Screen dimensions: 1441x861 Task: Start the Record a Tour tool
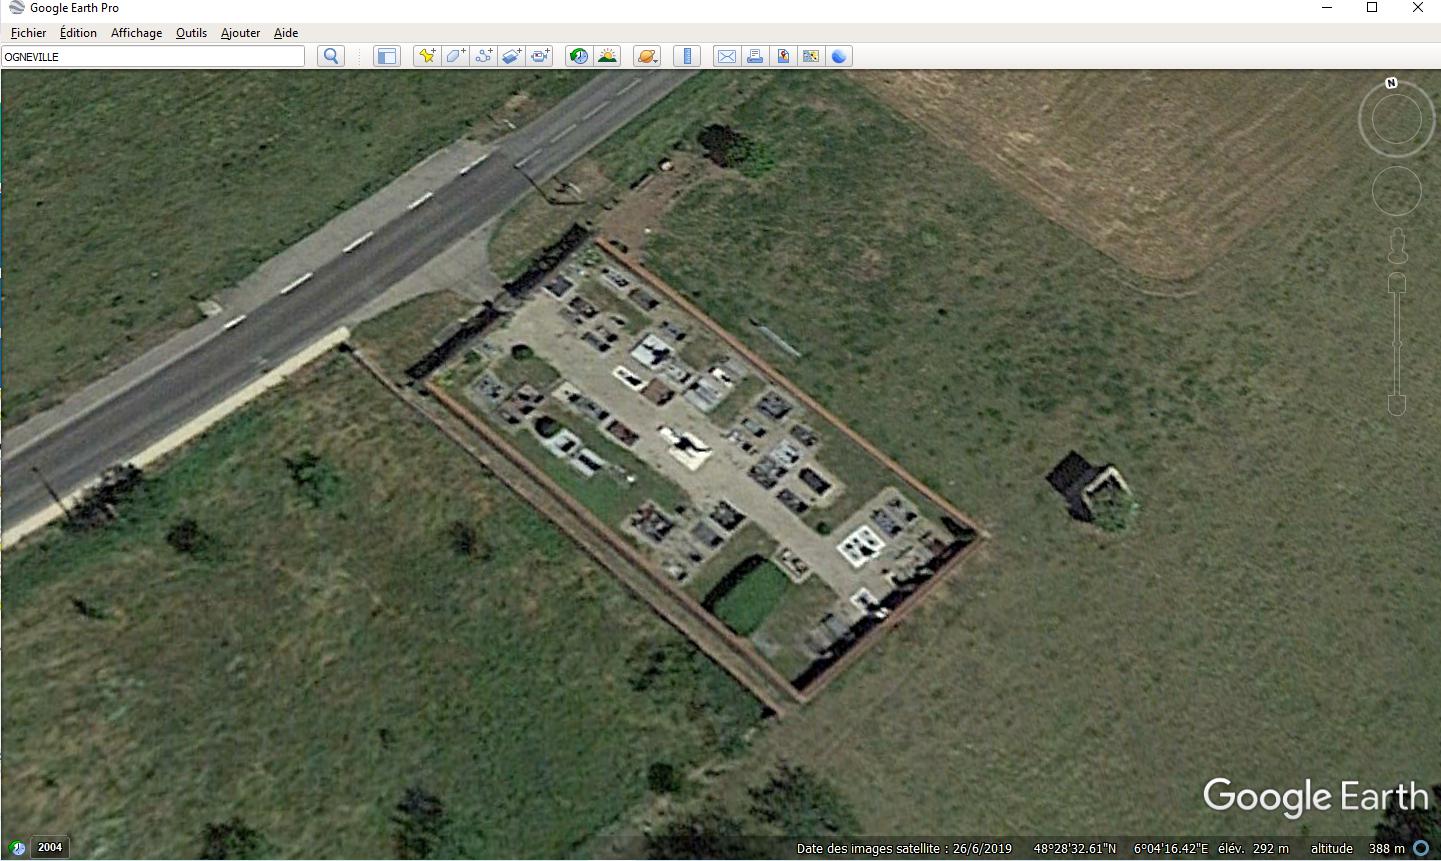point(540,56)
